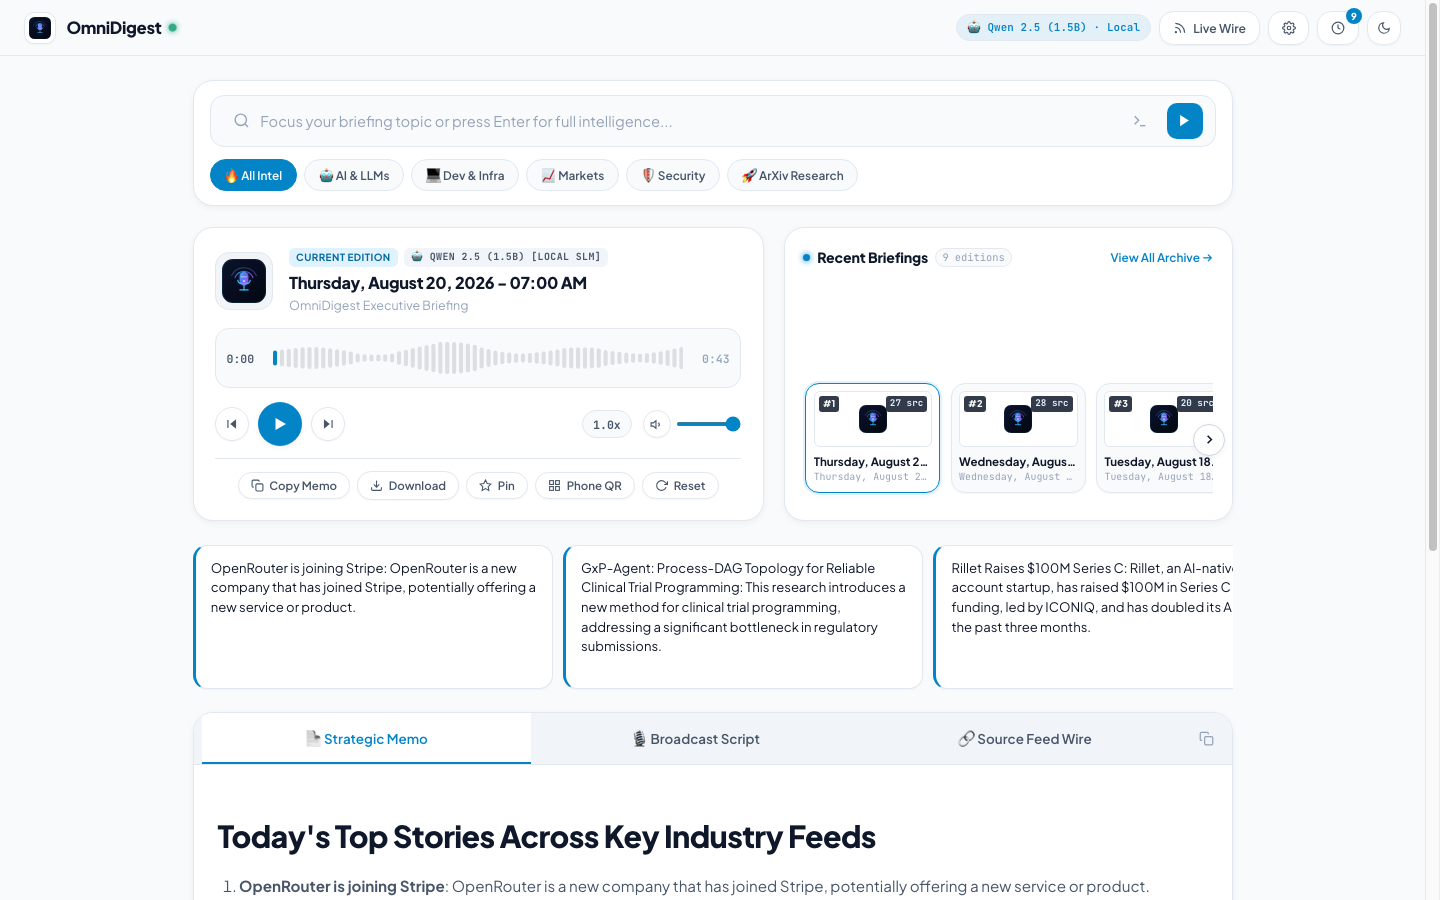The width and height of the screenshot is (1440, 900).
Task: Change the 1.0x playback speed
Action: [607, 424]
